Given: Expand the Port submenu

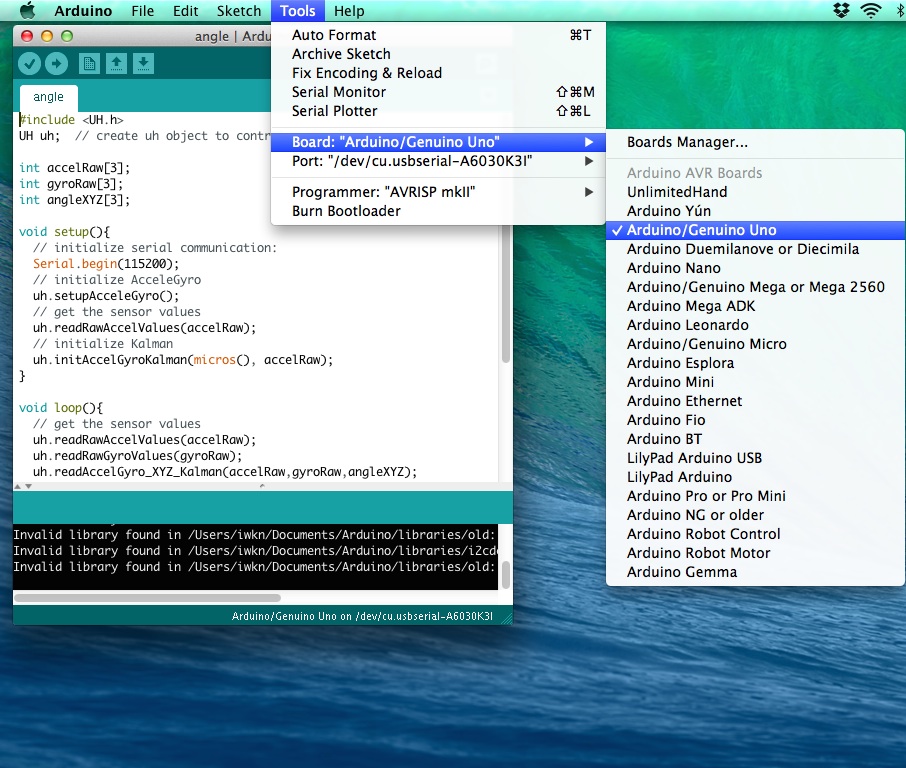Looking at the screenshot, I should (x=438, y=161).
